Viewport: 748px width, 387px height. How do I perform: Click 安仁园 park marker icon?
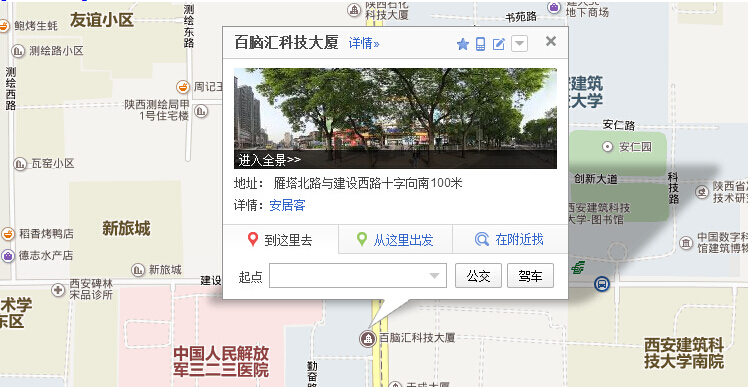[607, 147]
